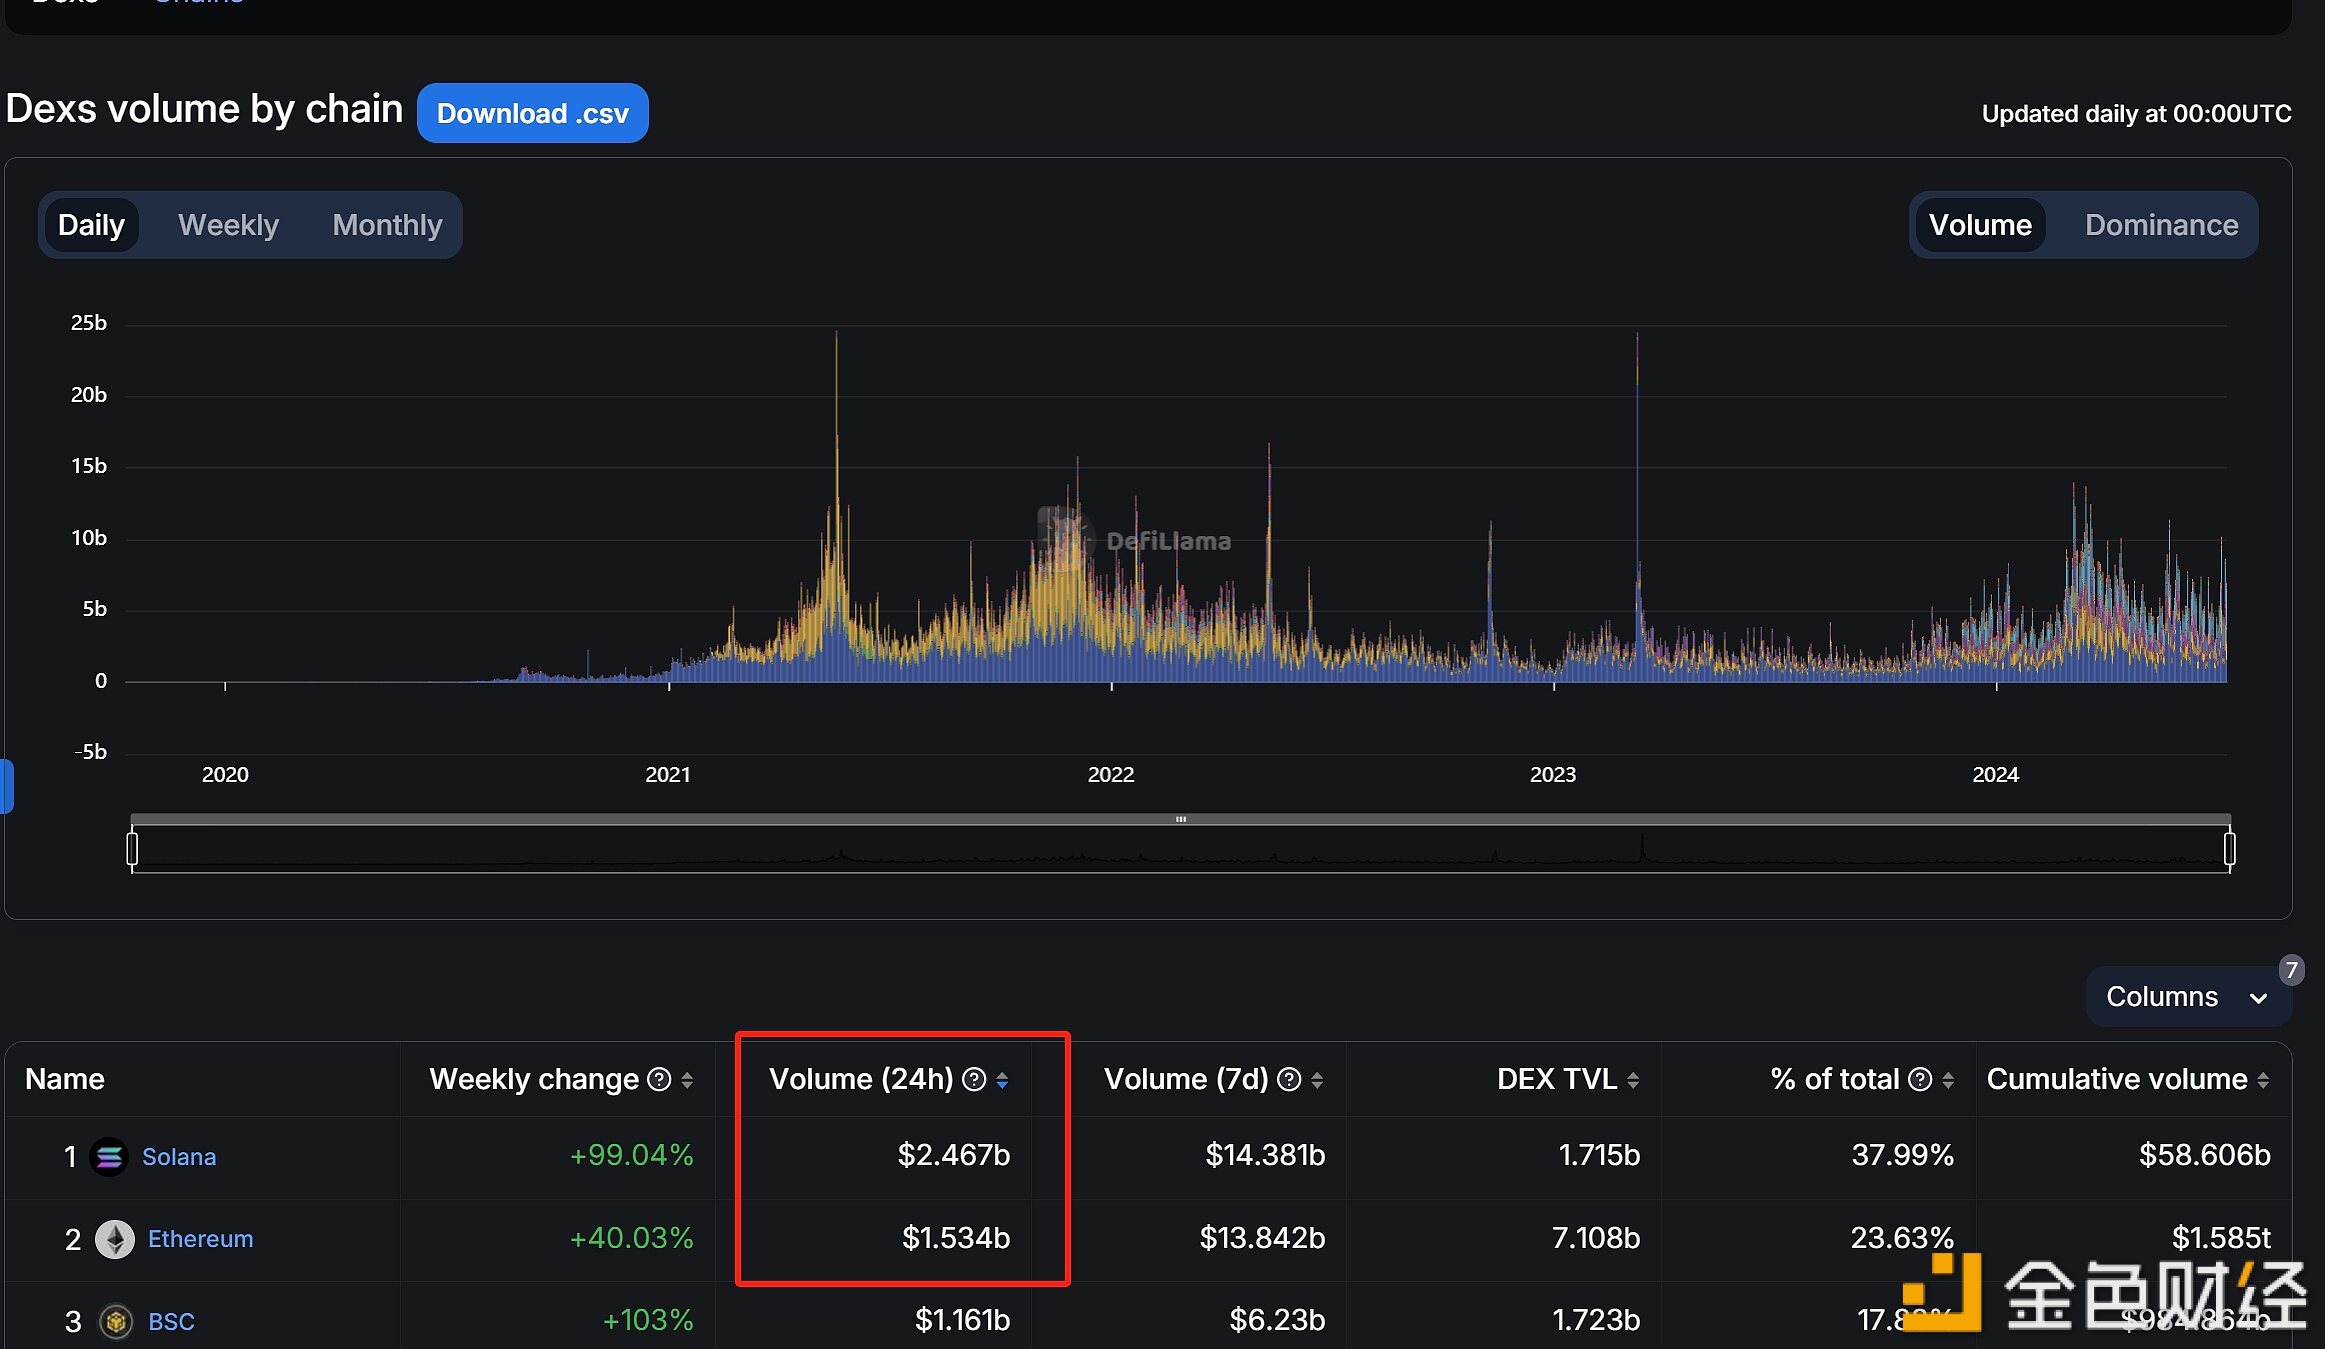Screen dimensions: 2325x1349
Task: Click the Ethereum chain logo icon
Action: pos(115,1239)
